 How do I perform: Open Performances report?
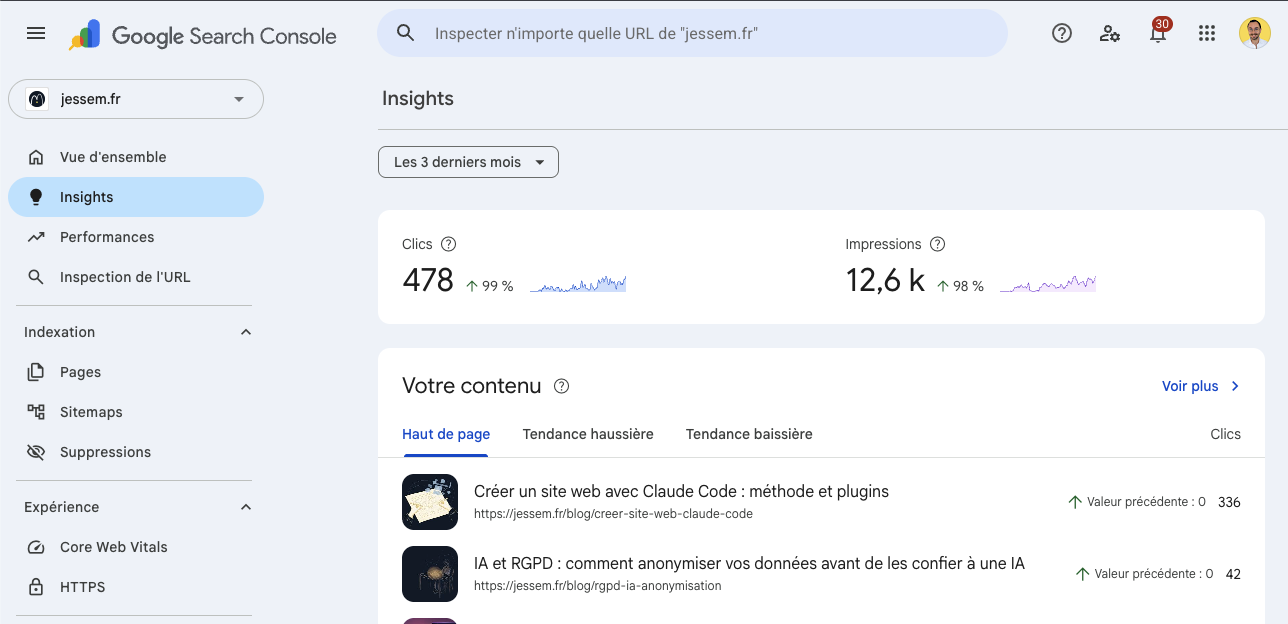pos(136,237)
